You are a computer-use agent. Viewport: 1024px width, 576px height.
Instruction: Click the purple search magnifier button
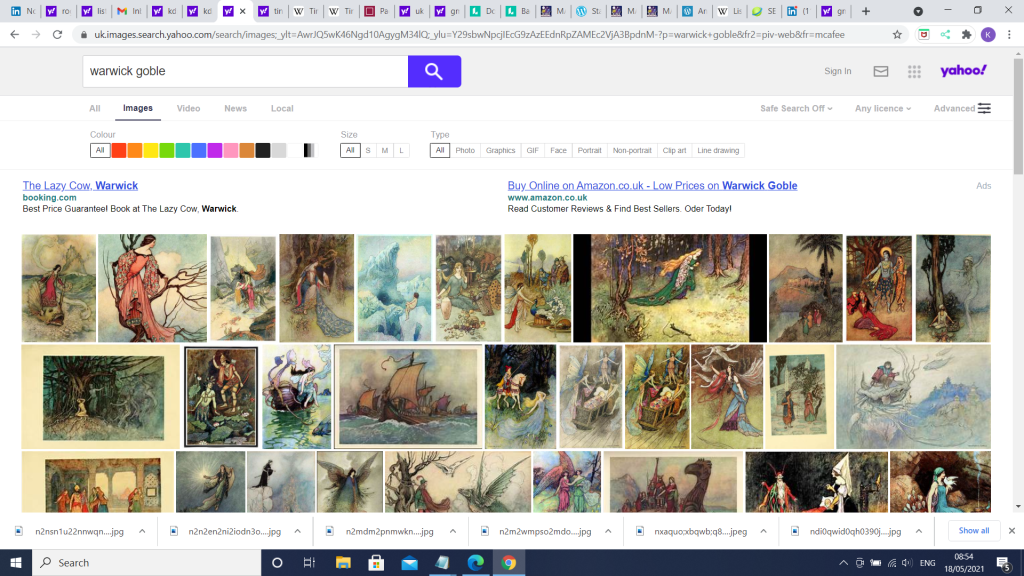tap(434, 71)
